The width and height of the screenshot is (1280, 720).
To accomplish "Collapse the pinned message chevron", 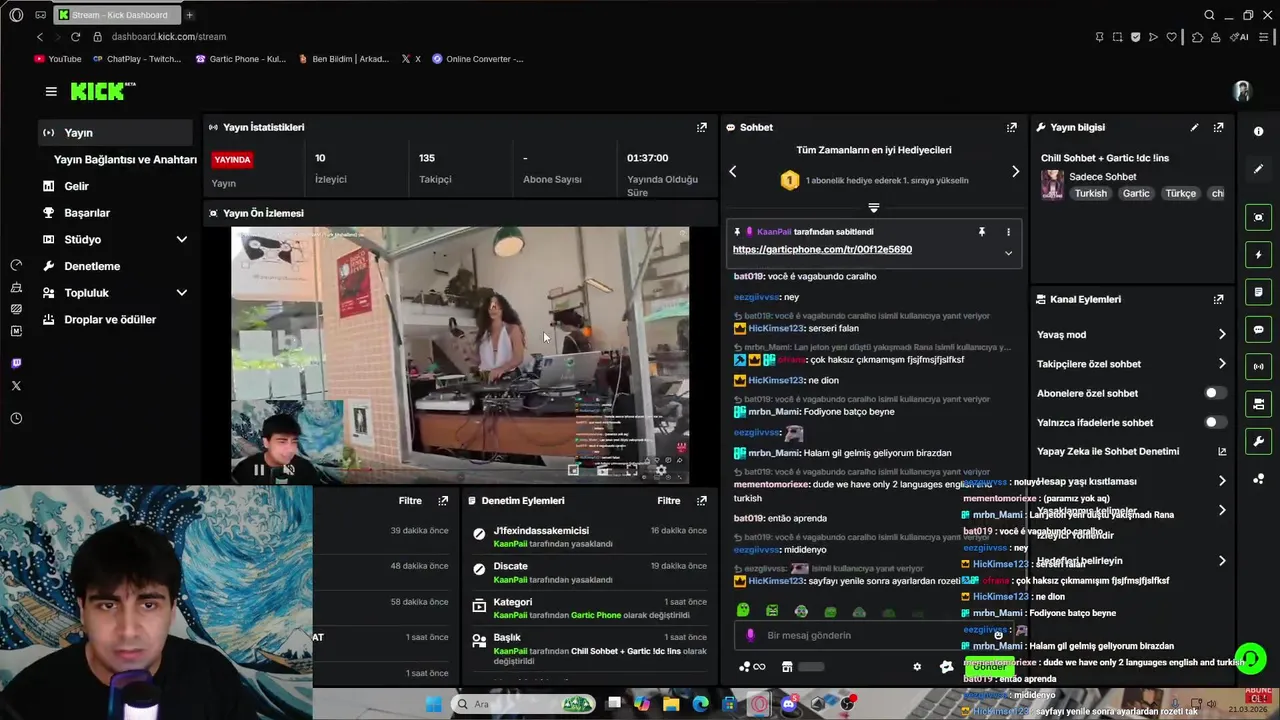I will [1008, 253].
